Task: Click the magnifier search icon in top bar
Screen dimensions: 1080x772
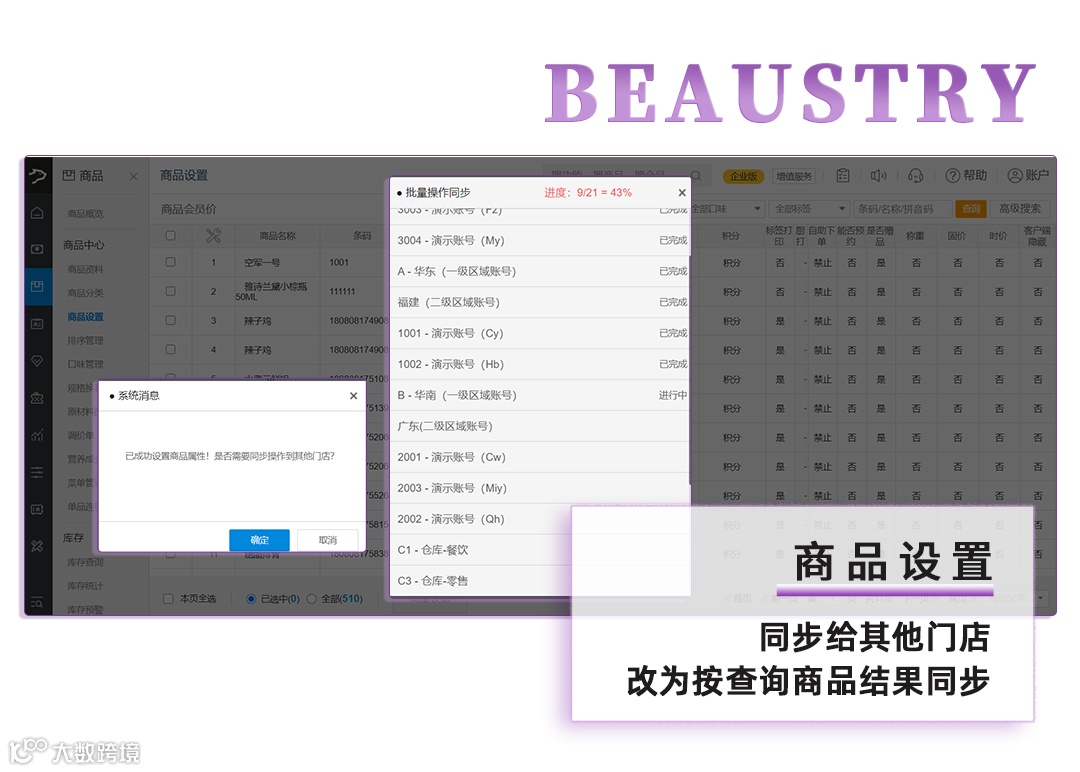Action: tap(696, 176)
